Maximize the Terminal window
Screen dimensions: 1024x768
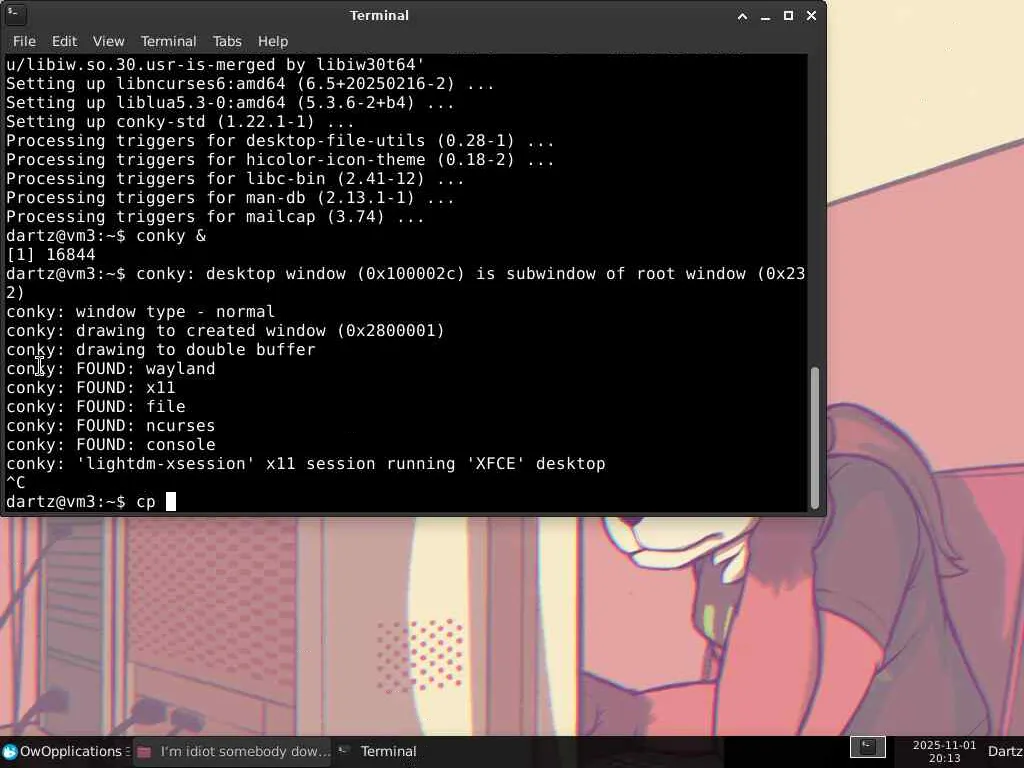[788, 16]
